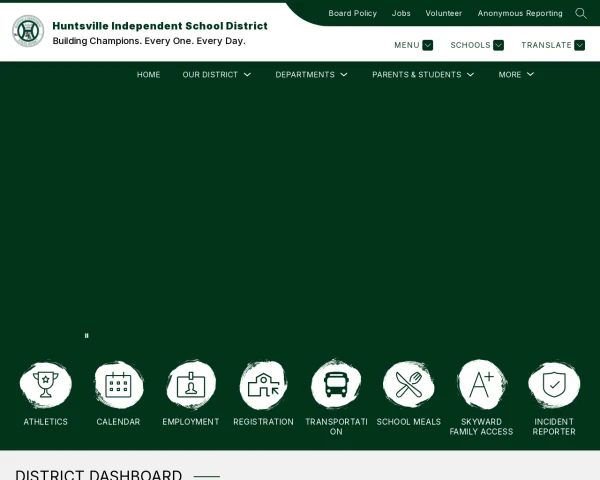Viewport: 600px width, 480px height.
Task: Click the CALENDAR label
Action: point(118,422)
